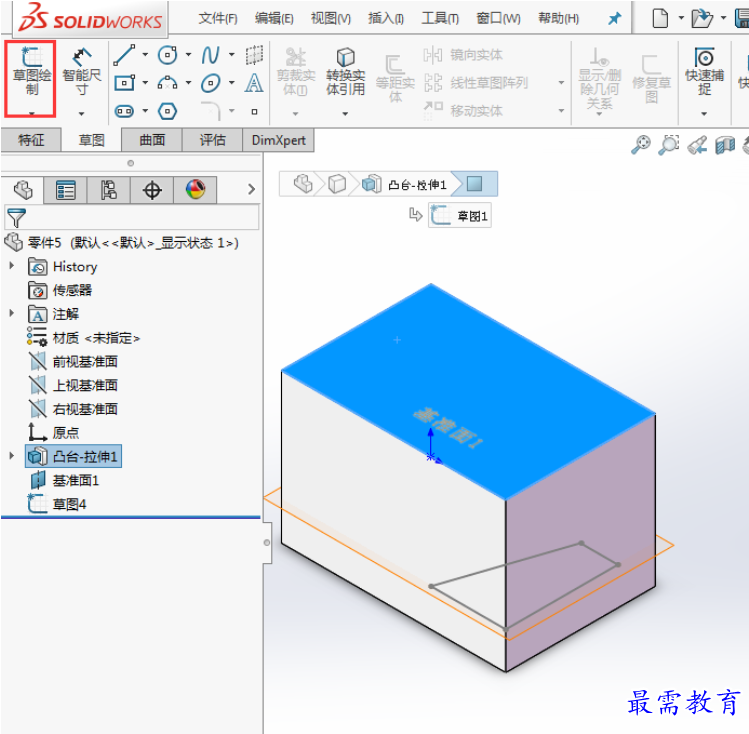This screenshot has width=749, height=734.
Task: Open the 插入(I) menu
Action: (385, 19)
